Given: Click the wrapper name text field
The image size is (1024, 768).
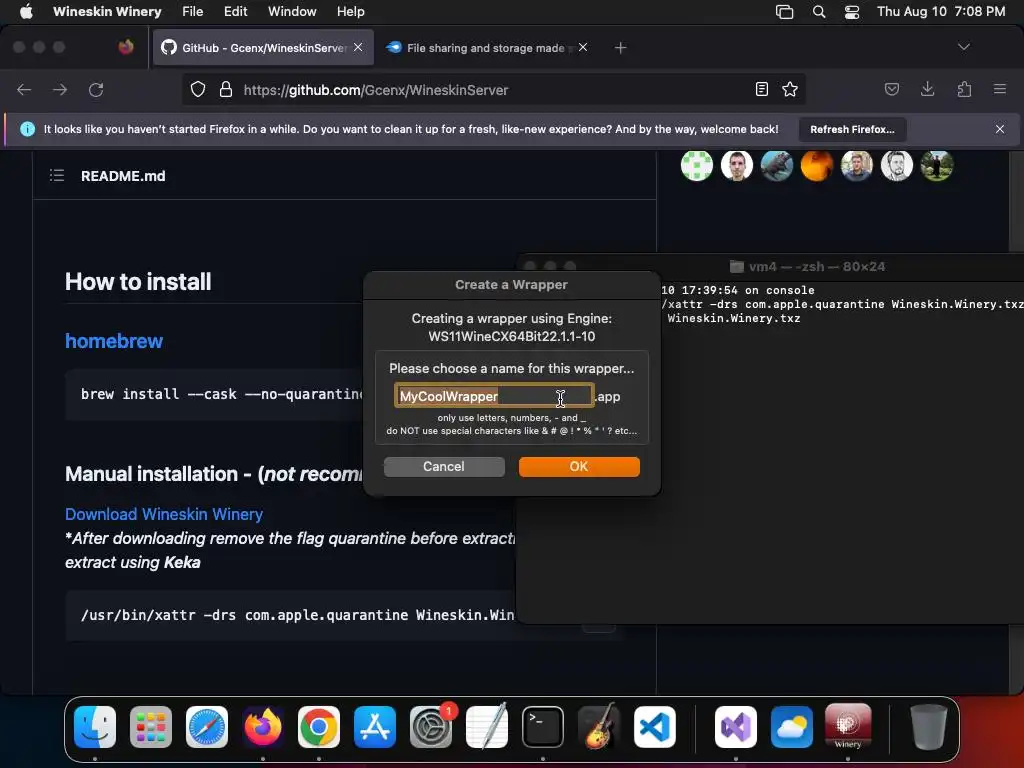Looking at the screenshot, I should [494, 396].
